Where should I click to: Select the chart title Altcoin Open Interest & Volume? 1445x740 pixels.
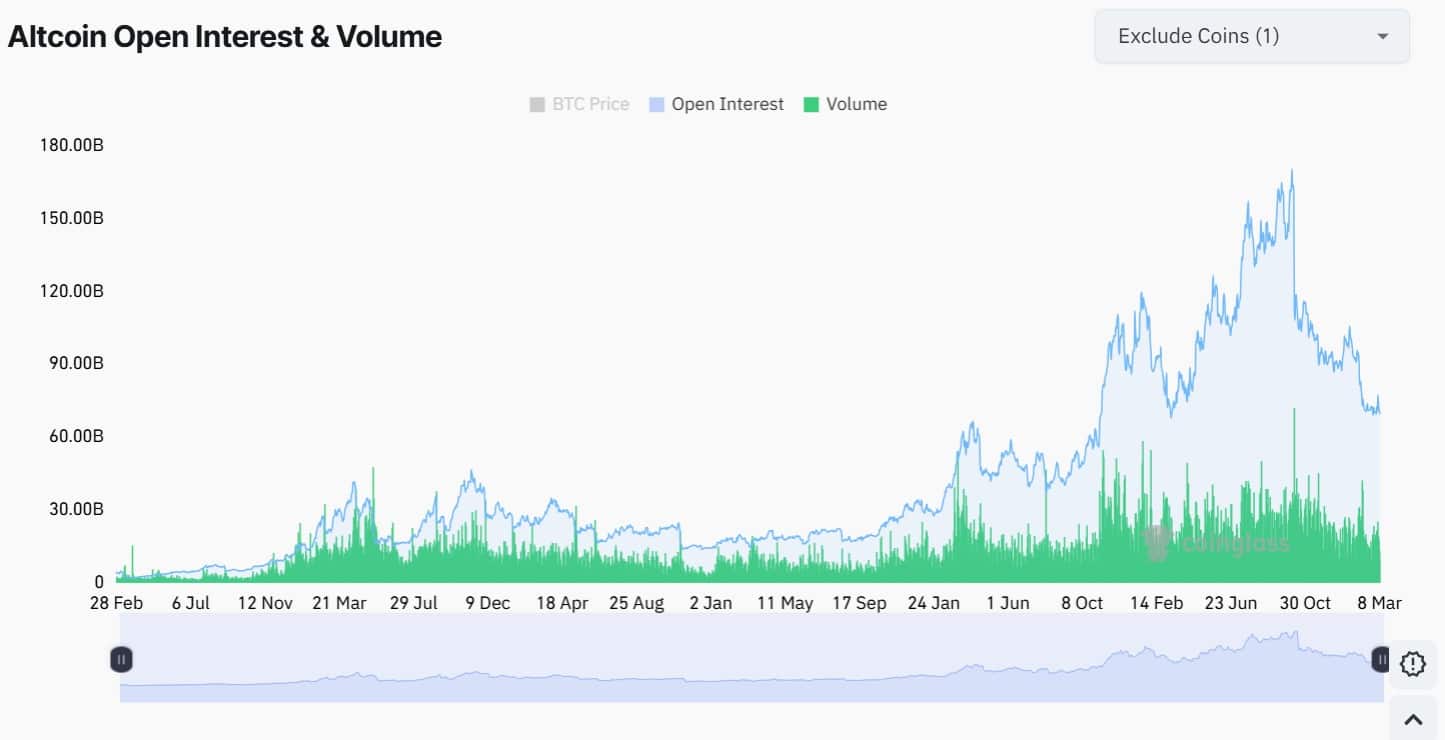224,36
